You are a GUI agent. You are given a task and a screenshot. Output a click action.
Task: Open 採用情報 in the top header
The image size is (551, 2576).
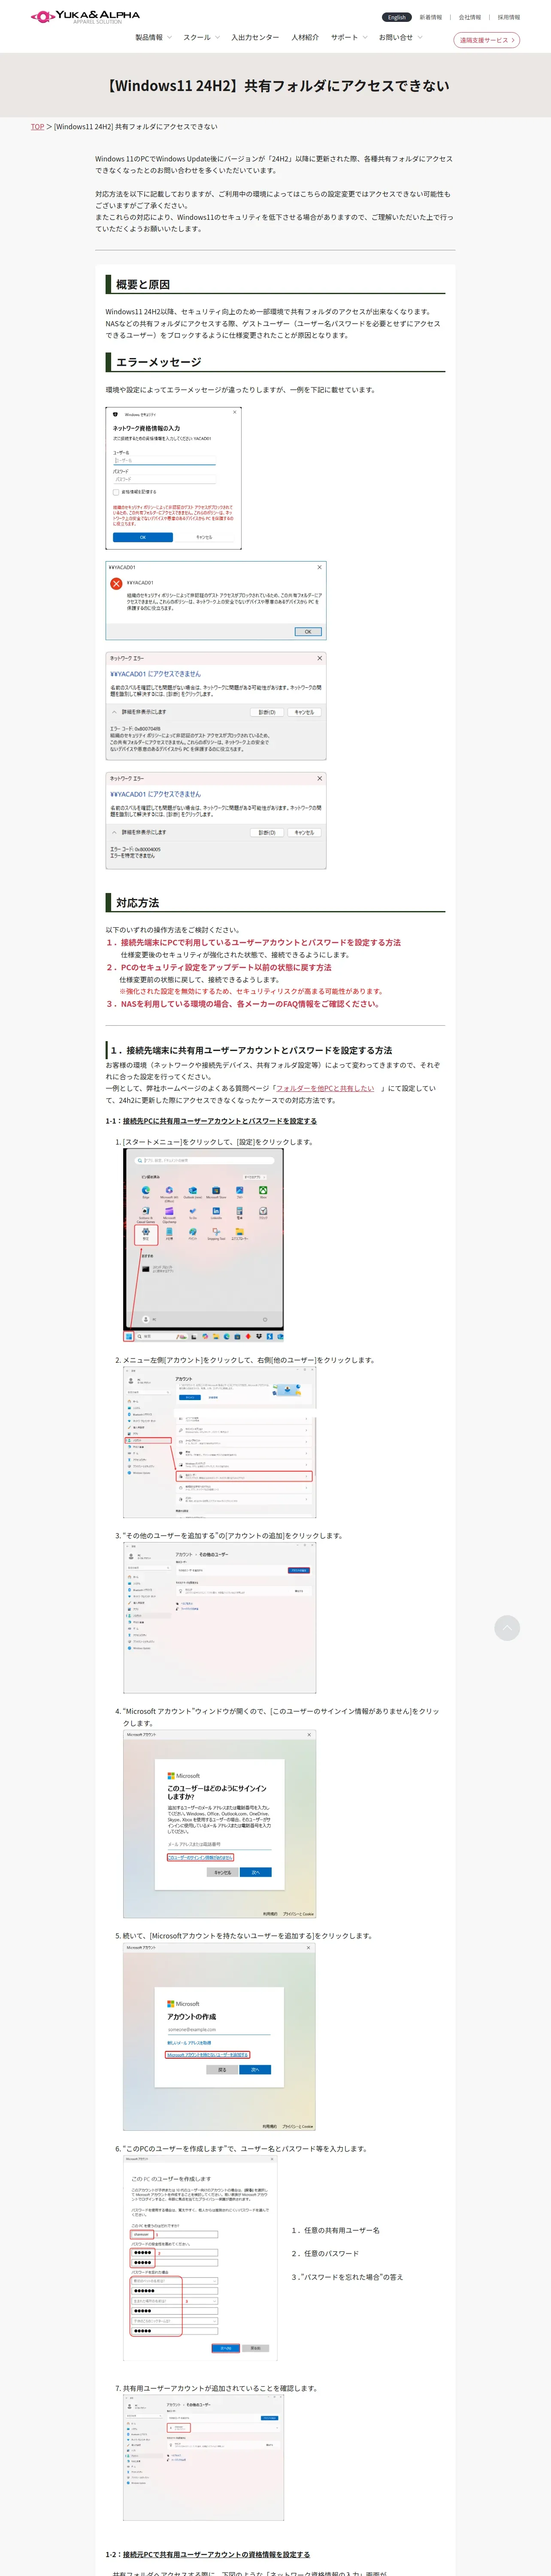pyautogui.click(x=509, y=17)
